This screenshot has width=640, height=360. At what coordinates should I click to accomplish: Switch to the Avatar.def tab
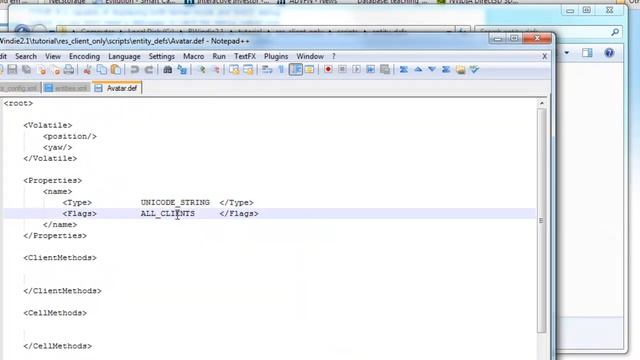tap(117, 88)
